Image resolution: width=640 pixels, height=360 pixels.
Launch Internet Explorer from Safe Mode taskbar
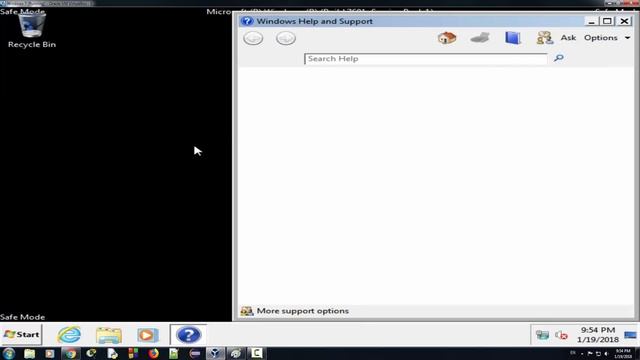pos(69,335)
